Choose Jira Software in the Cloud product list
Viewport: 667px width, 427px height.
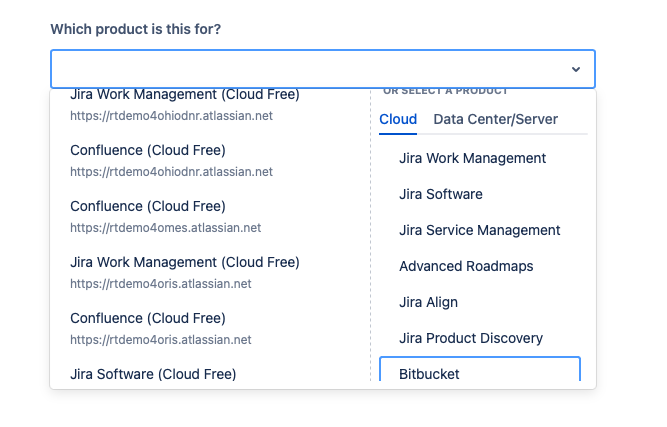[x=440, y=194]
